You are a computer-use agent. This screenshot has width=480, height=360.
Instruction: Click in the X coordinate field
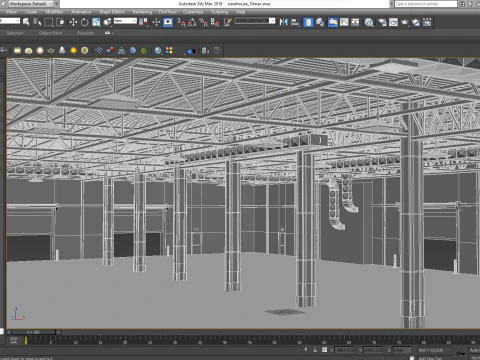(x=344, y=350)
